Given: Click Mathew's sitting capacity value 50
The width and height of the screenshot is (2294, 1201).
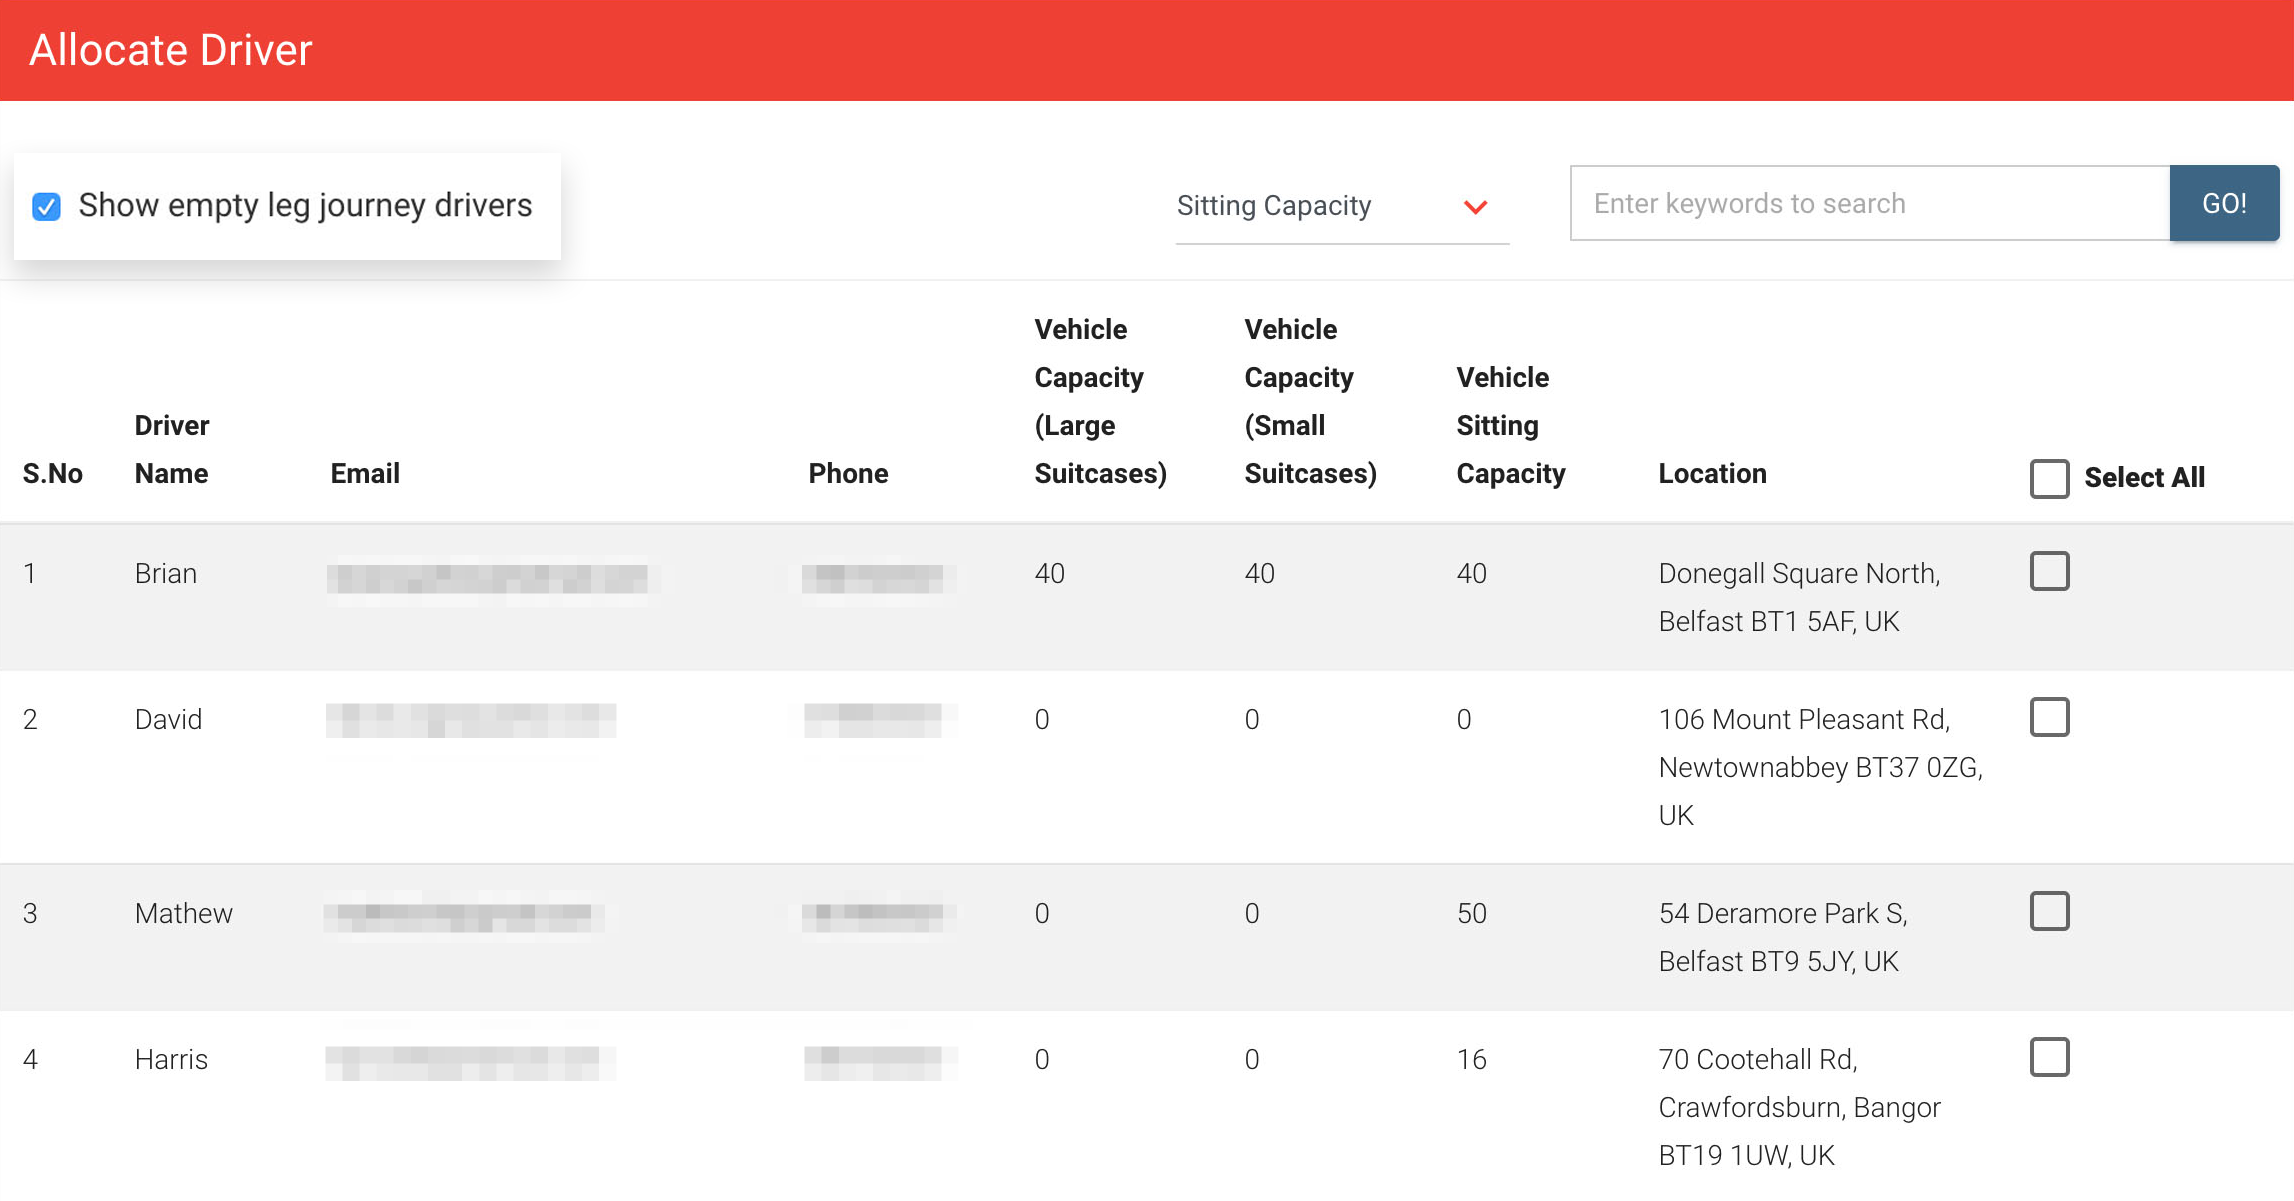Looking at the screenshot, I should click(1471, 913).
